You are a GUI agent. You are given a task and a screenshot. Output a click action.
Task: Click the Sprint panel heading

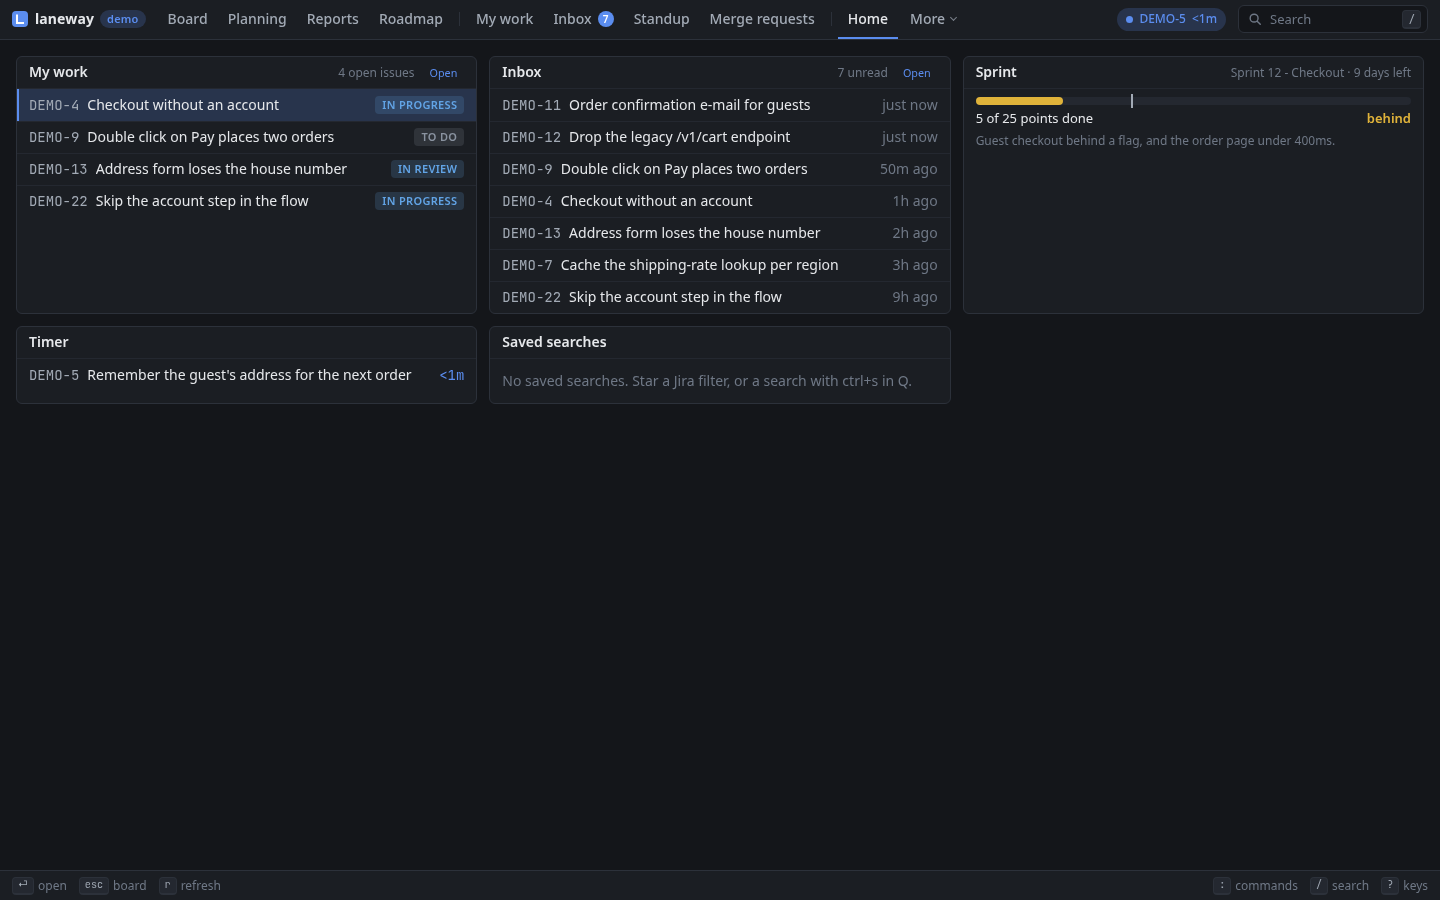pos(996,72)
